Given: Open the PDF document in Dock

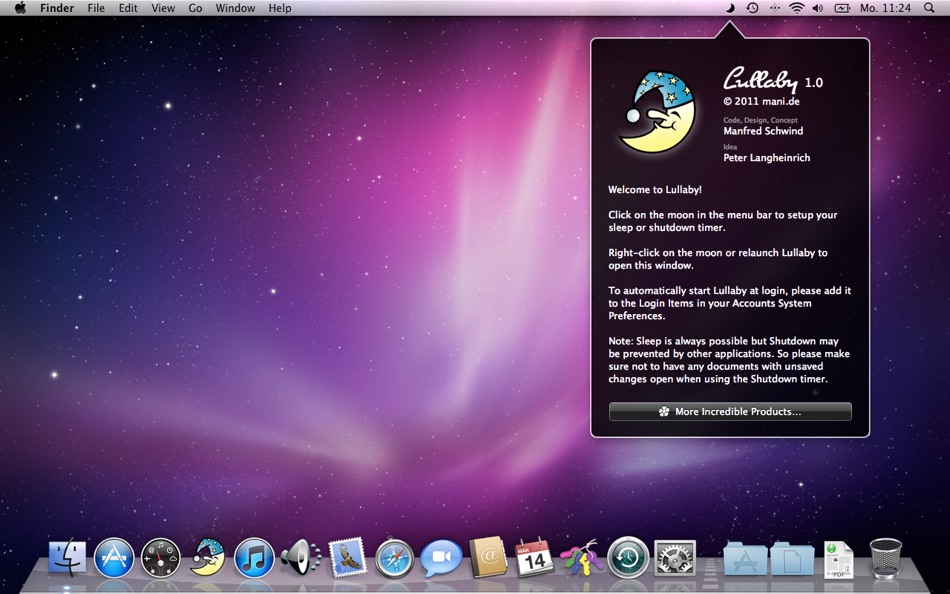Looking at the screenshot, I should click(x=839, y=559).
